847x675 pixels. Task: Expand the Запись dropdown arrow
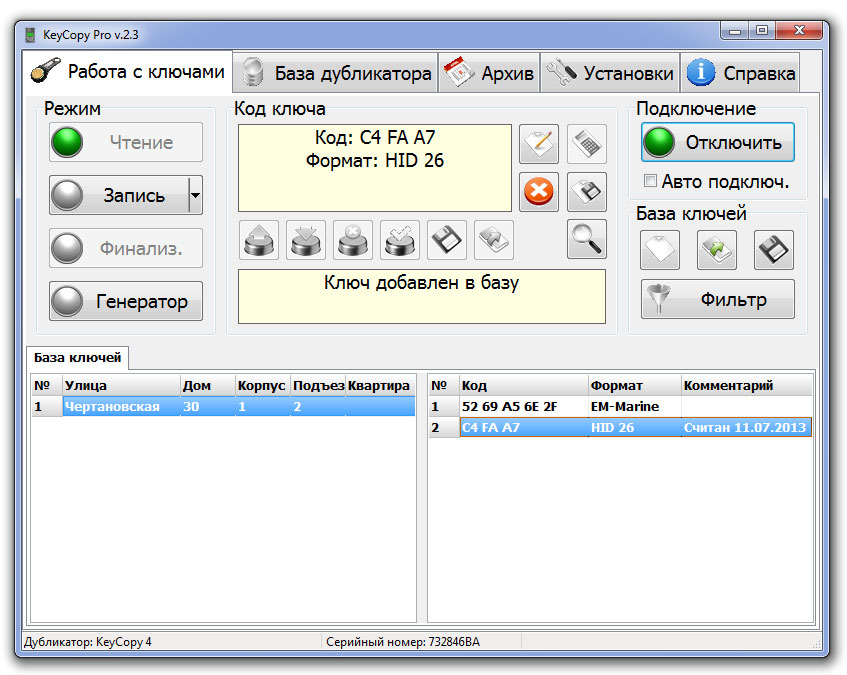(196, 195)
